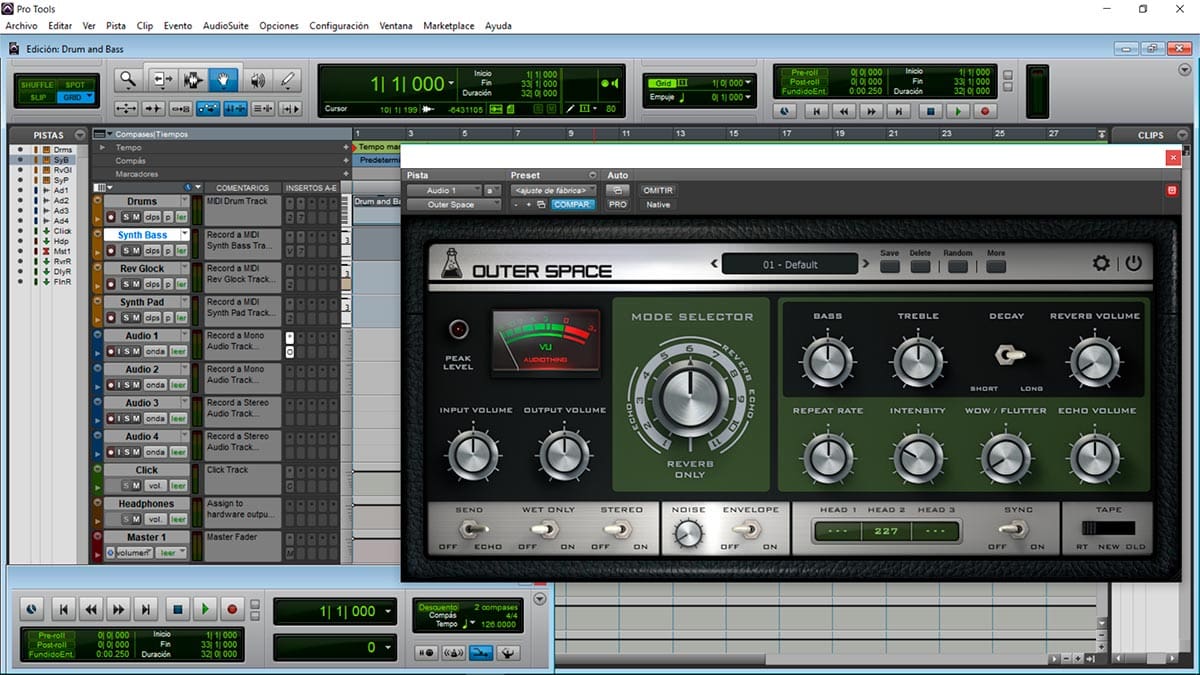This screenshot has height=675, width=1200.
Task: Open the Ayuda menu
Action: pos(500,25)
